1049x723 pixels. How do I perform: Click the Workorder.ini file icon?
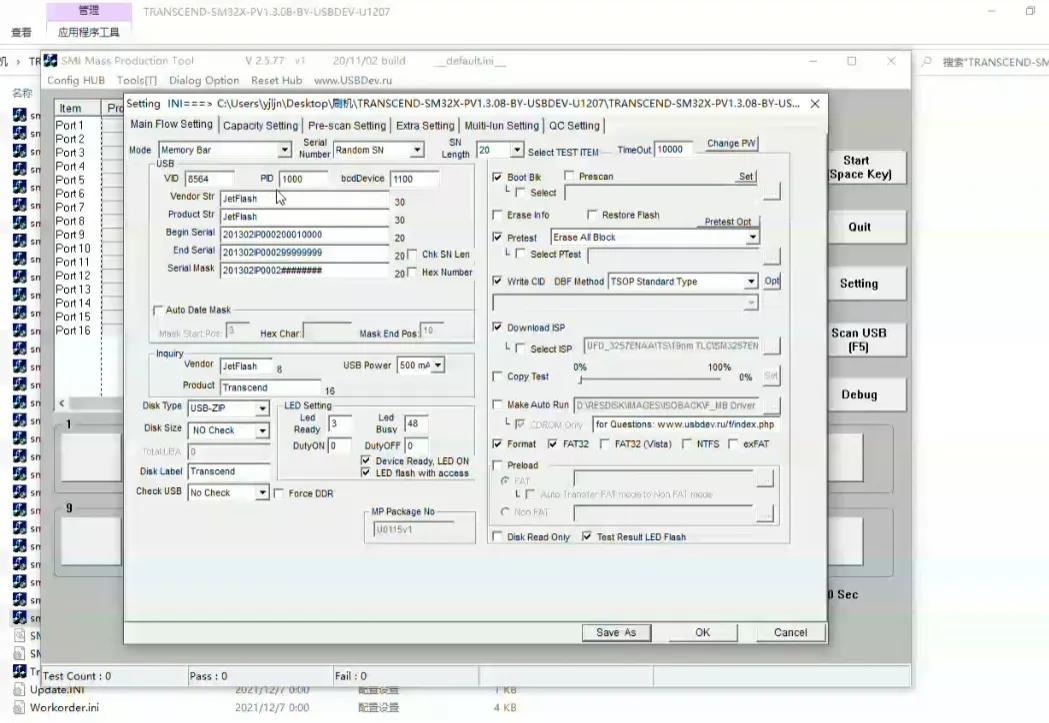click(20, 707)
